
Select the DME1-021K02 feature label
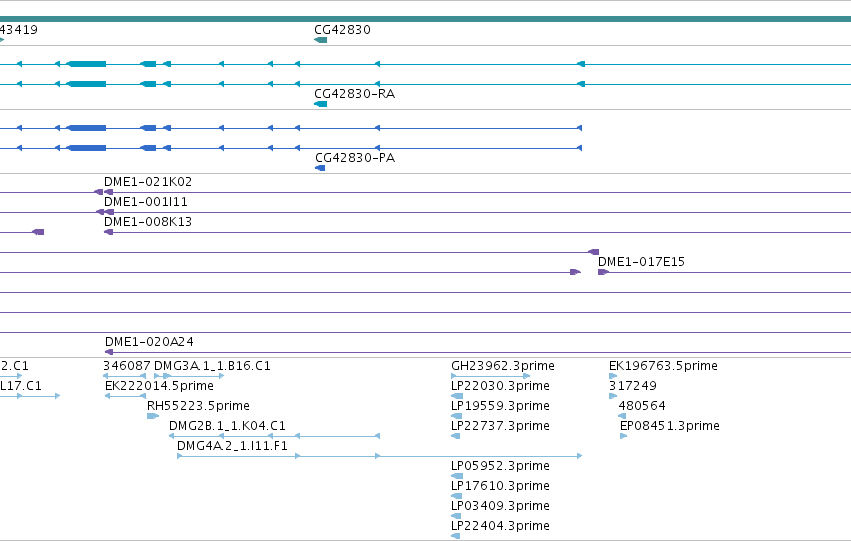pyautogui.click(x=148, y=182)
